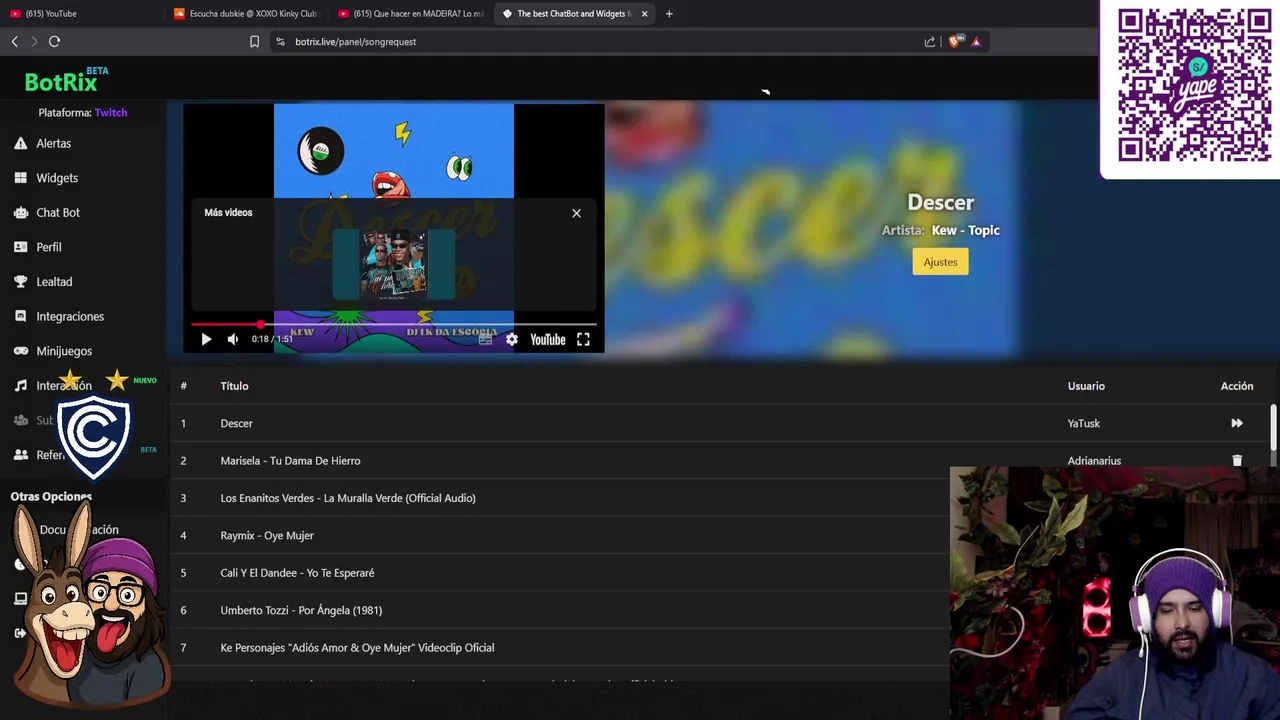Click the Usuario column header

click(1086, 386)
